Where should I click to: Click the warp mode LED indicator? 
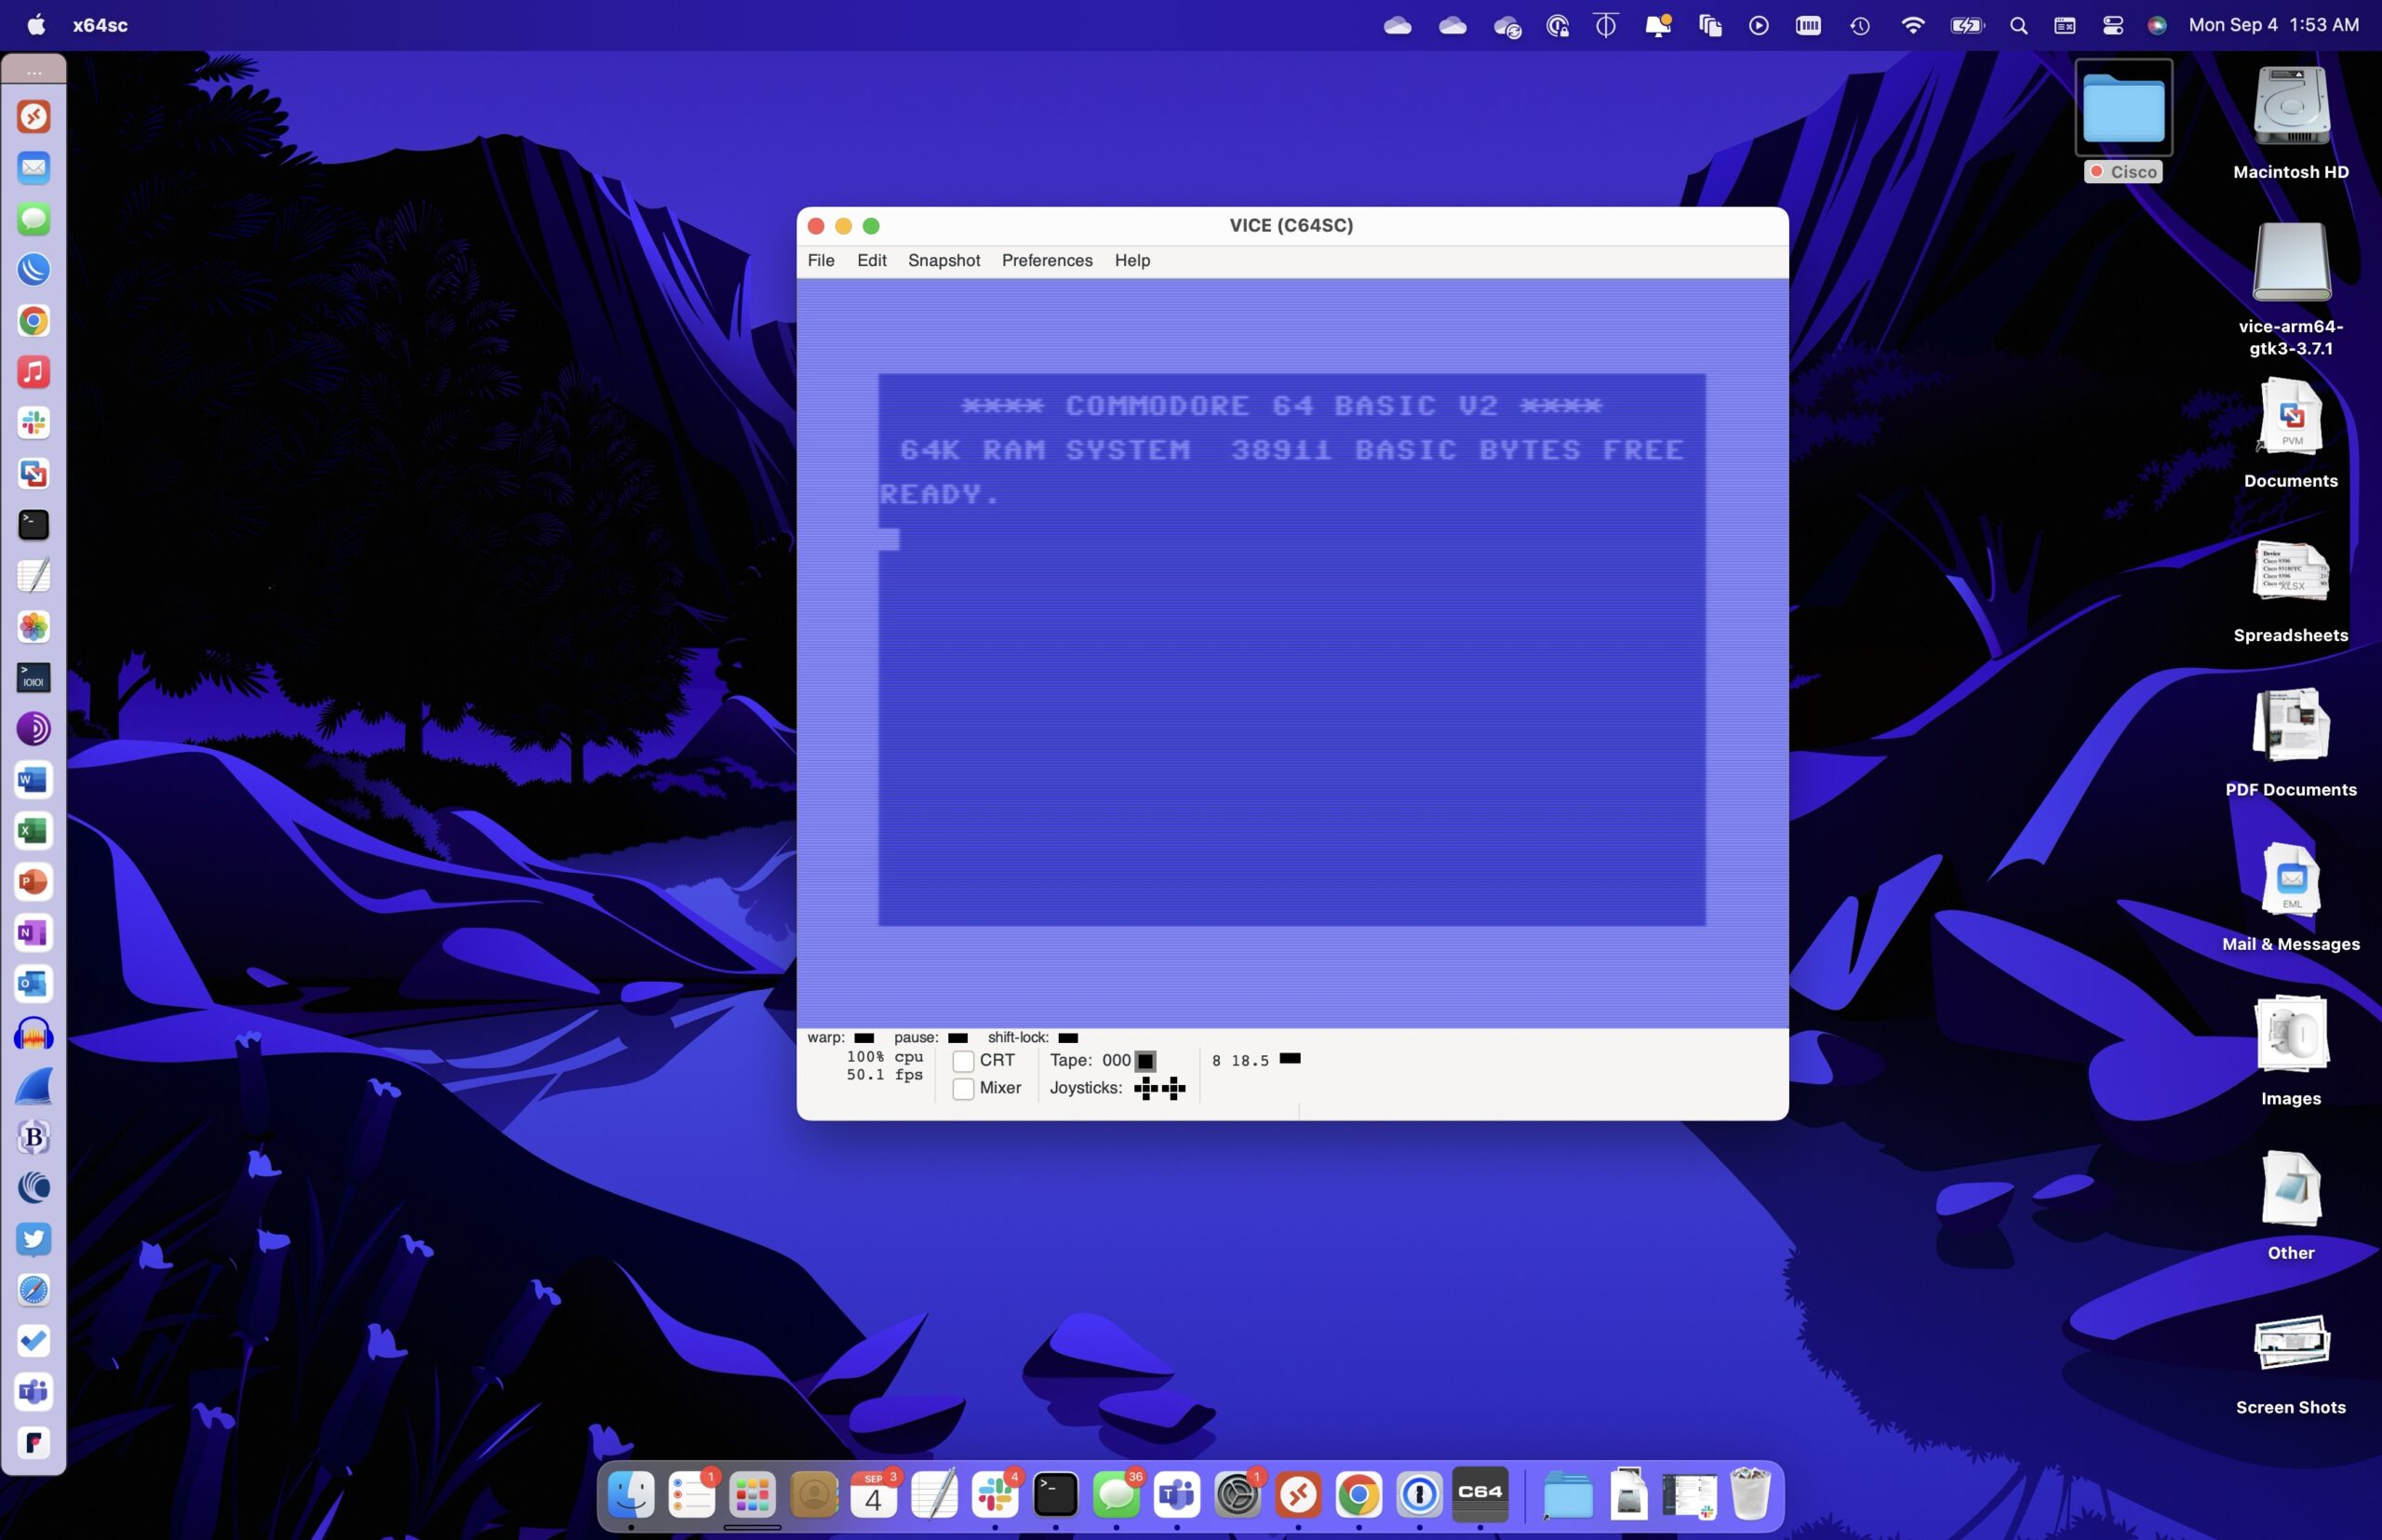click(864, 1038)
